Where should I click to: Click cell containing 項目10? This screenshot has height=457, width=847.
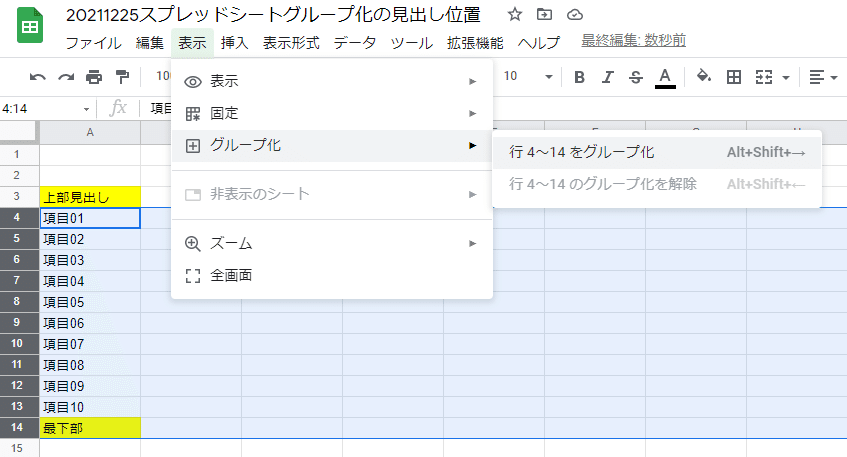click(x=90, y=407)
